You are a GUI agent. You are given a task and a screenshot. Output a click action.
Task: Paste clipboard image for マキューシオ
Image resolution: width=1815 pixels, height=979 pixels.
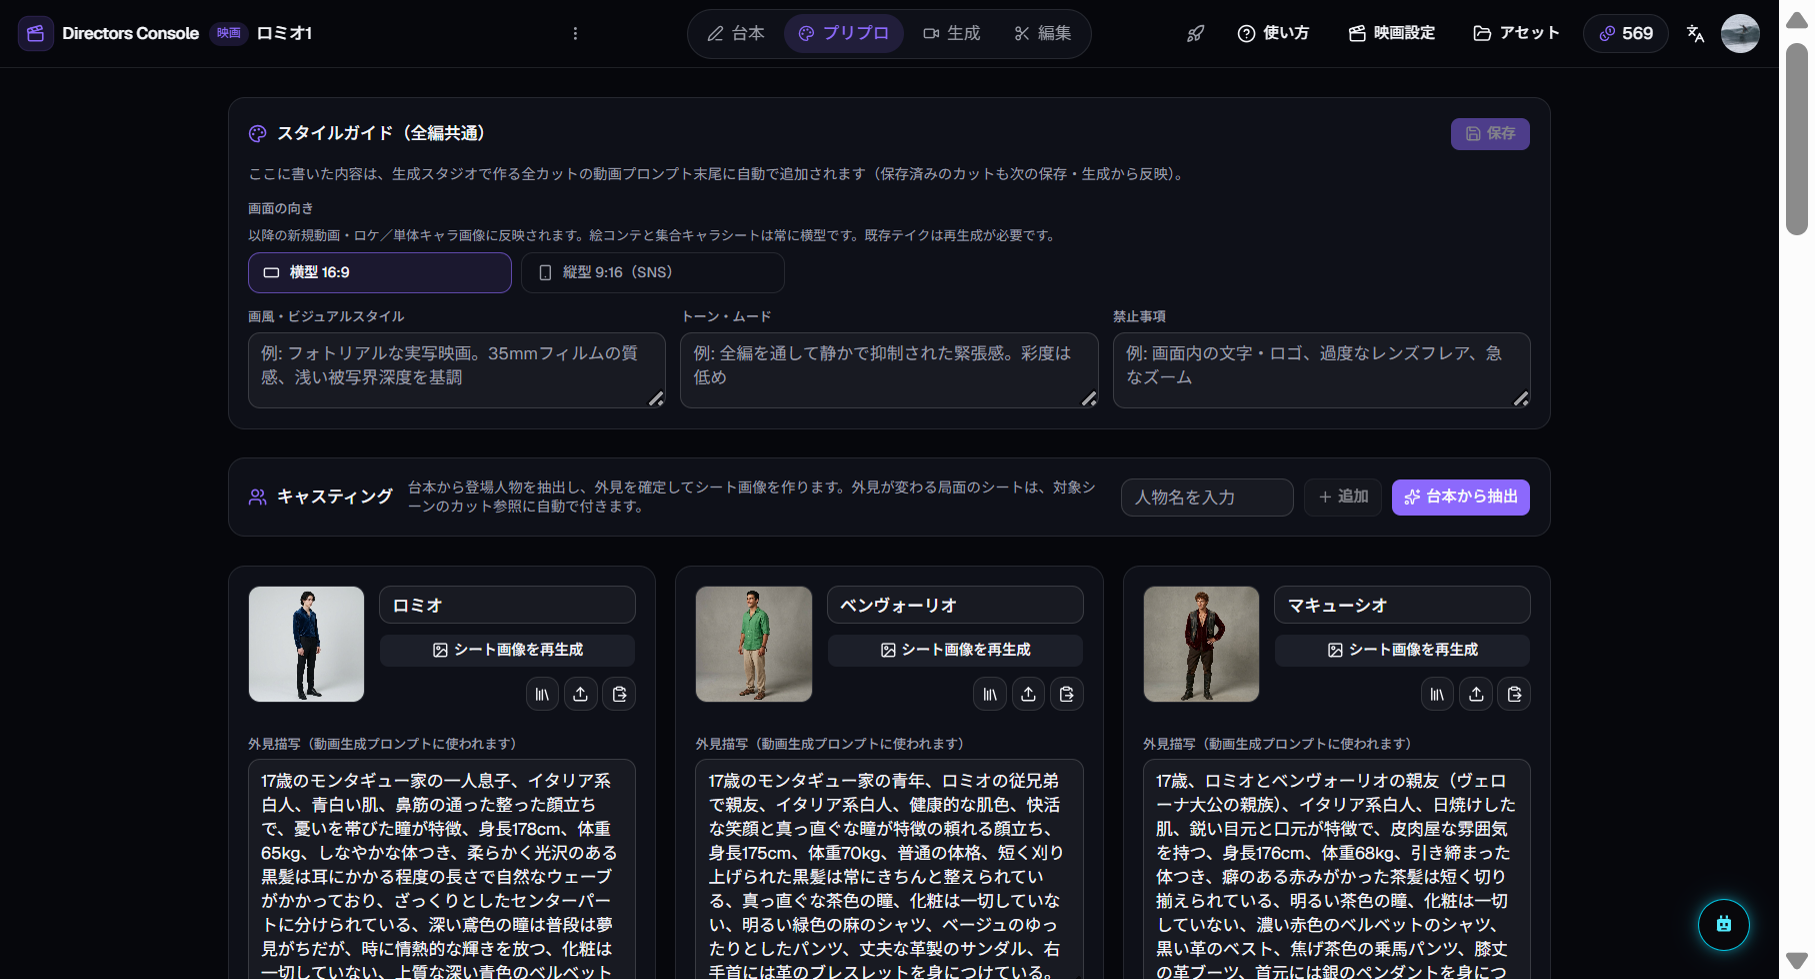[1514, 694]
